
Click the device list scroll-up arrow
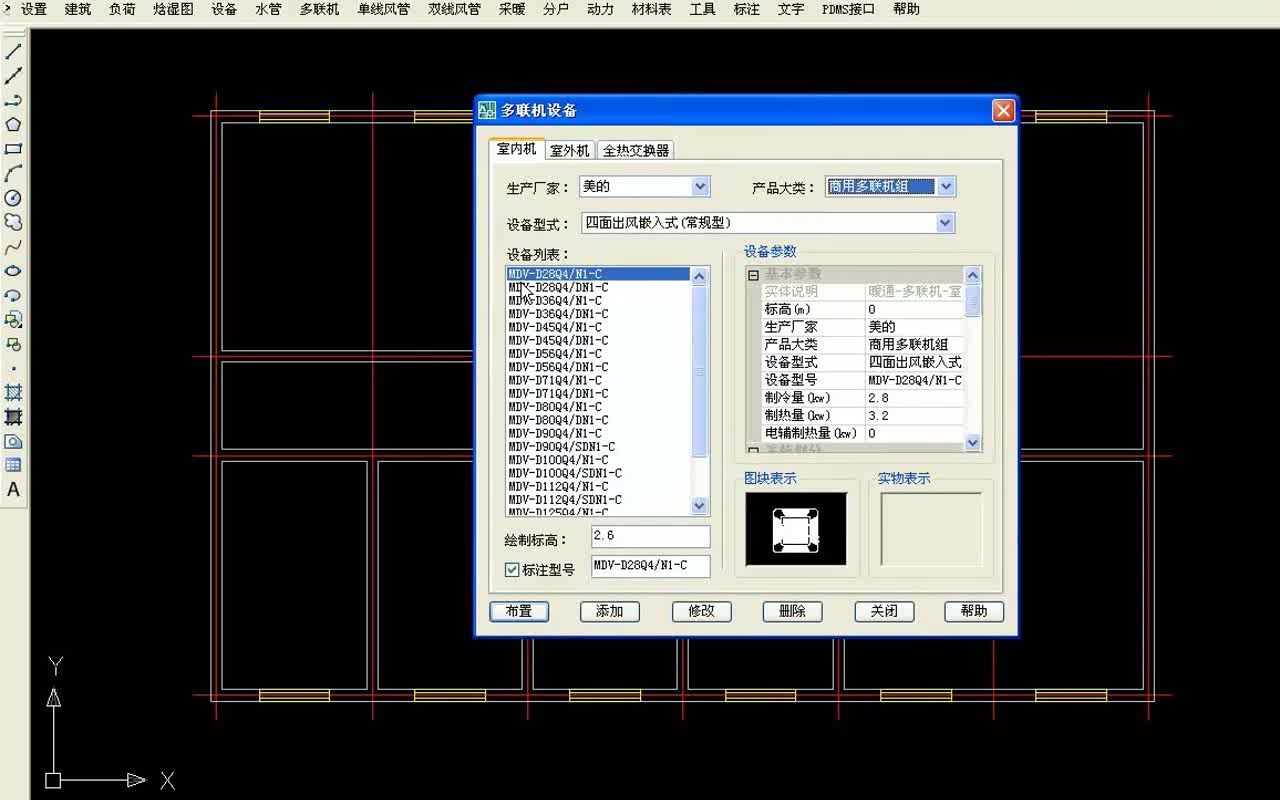[699, 275]
